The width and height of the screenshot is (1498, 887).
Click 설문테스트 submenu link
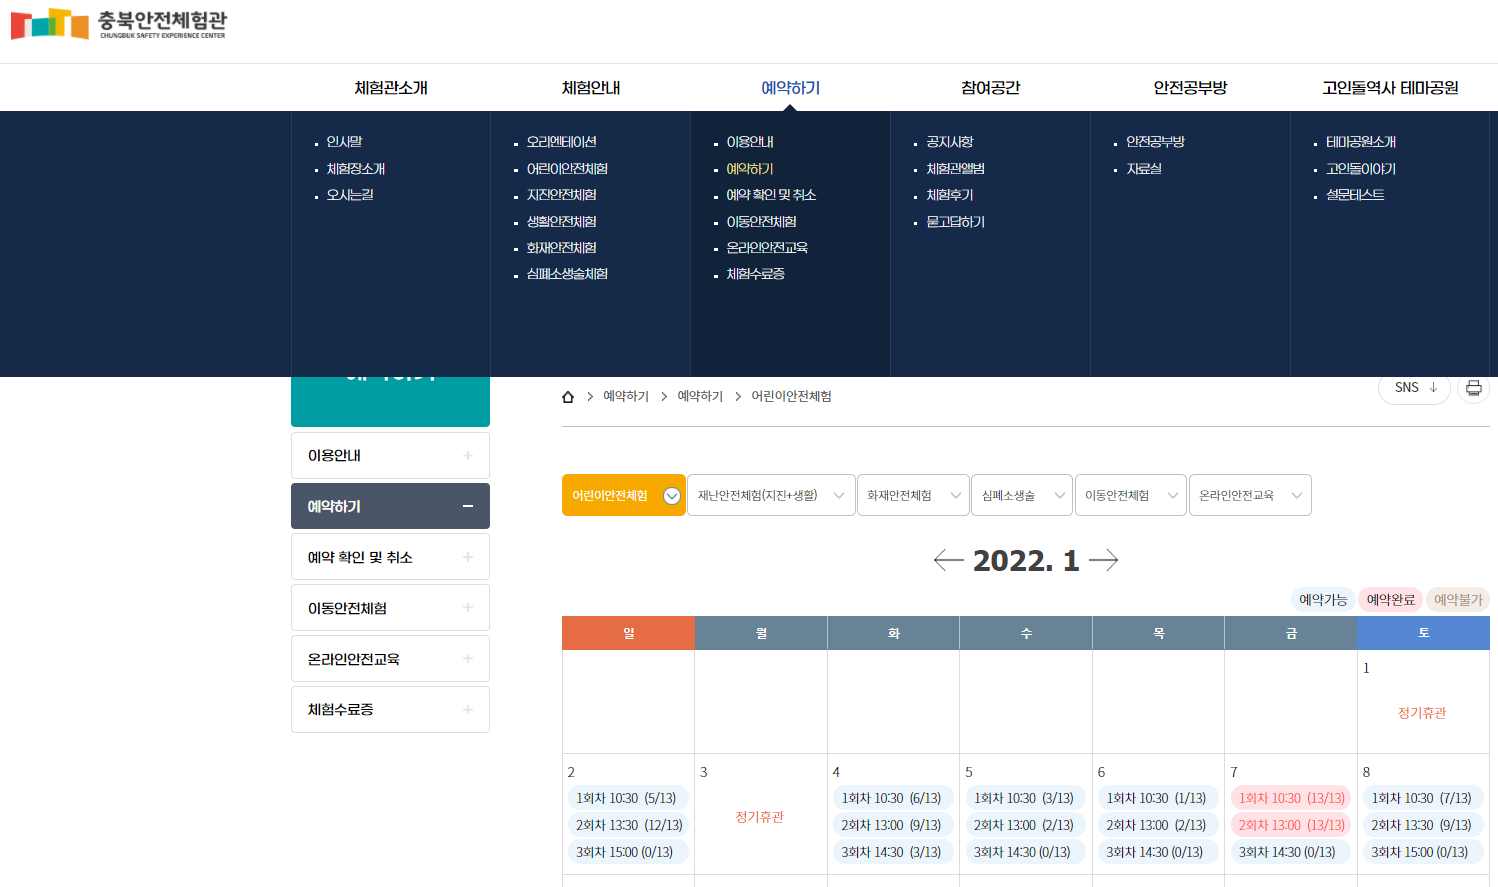[1356, 195]
